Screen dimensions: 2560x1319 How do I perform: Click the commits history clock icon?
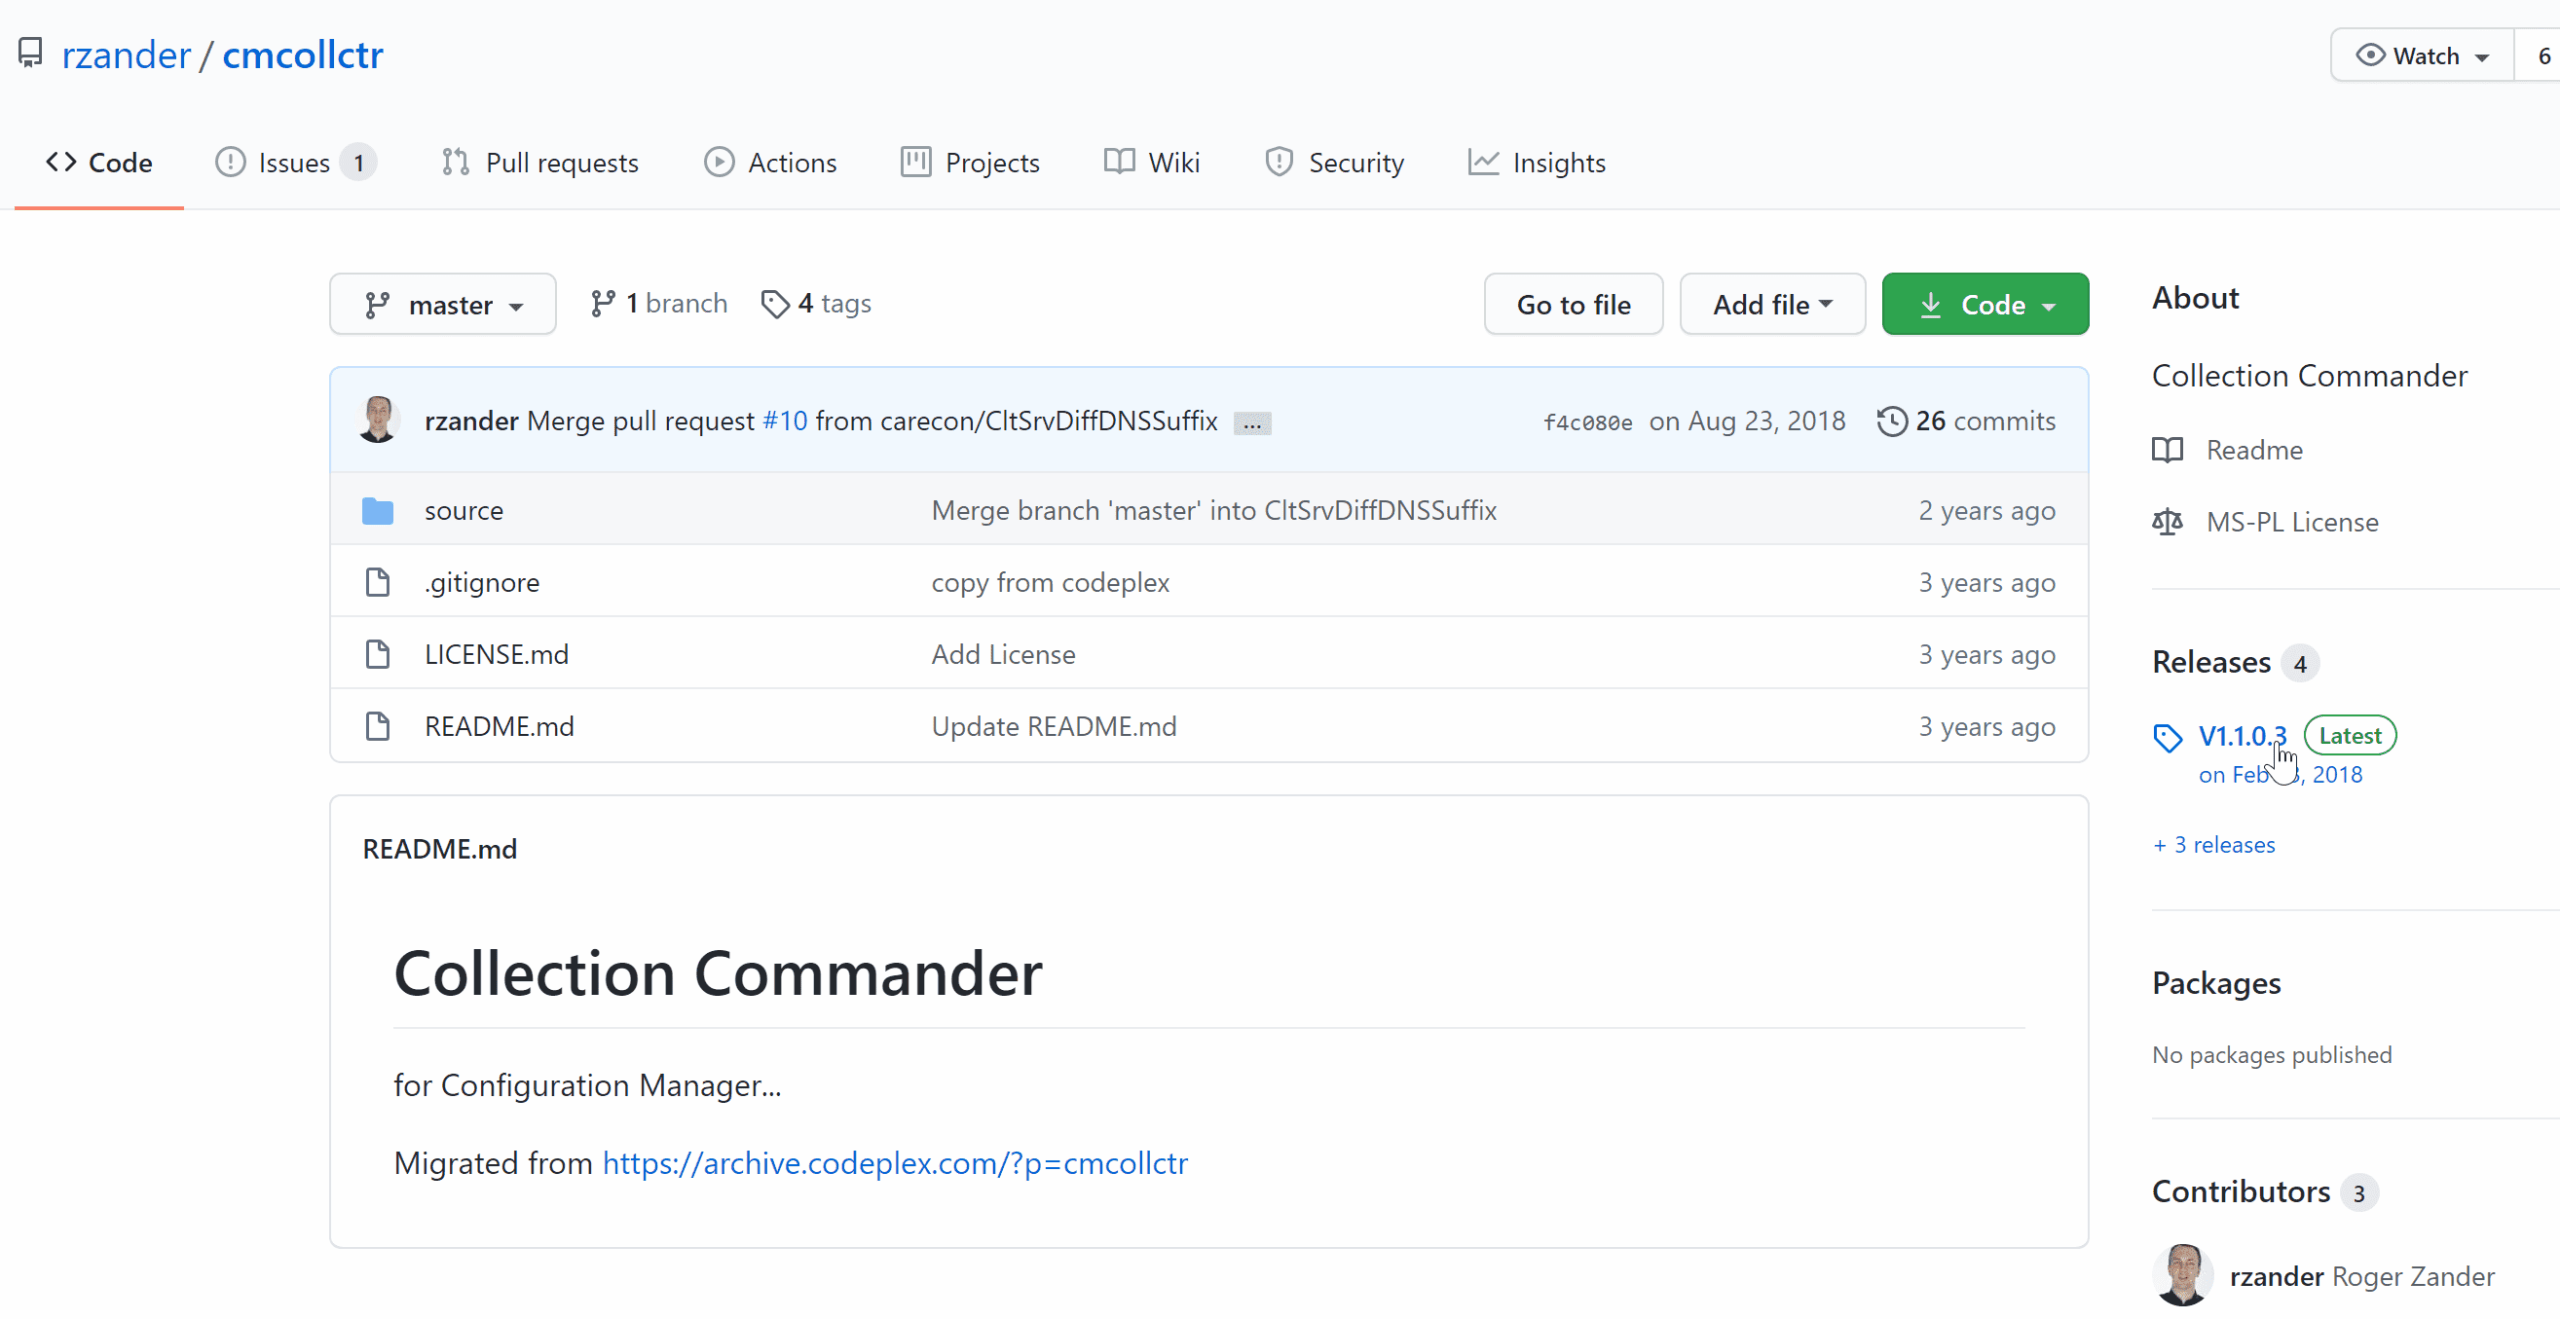point(1891,421)
